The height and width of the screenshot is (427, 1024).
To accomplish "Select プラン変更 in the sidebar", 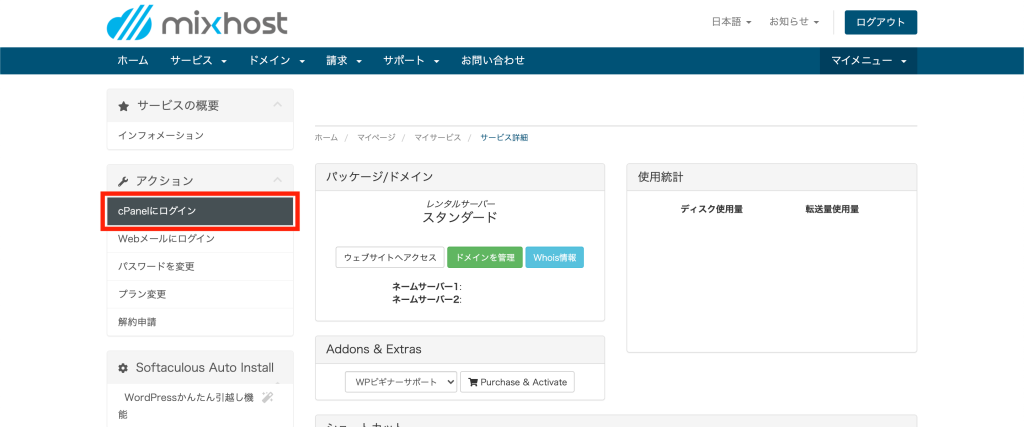I will coord(200,294).
